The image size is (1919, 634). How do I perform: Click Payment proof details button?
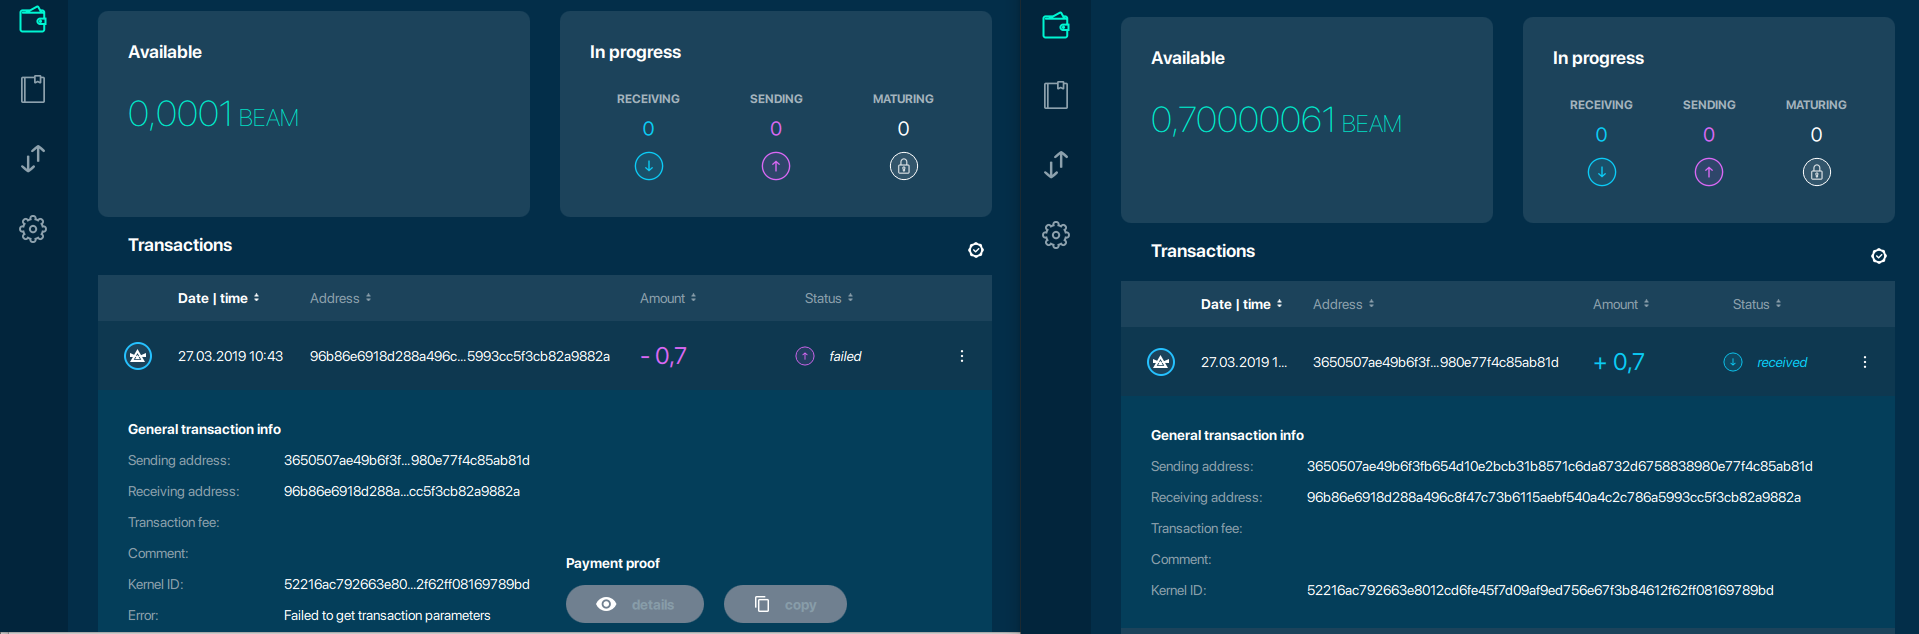[635, 604]
